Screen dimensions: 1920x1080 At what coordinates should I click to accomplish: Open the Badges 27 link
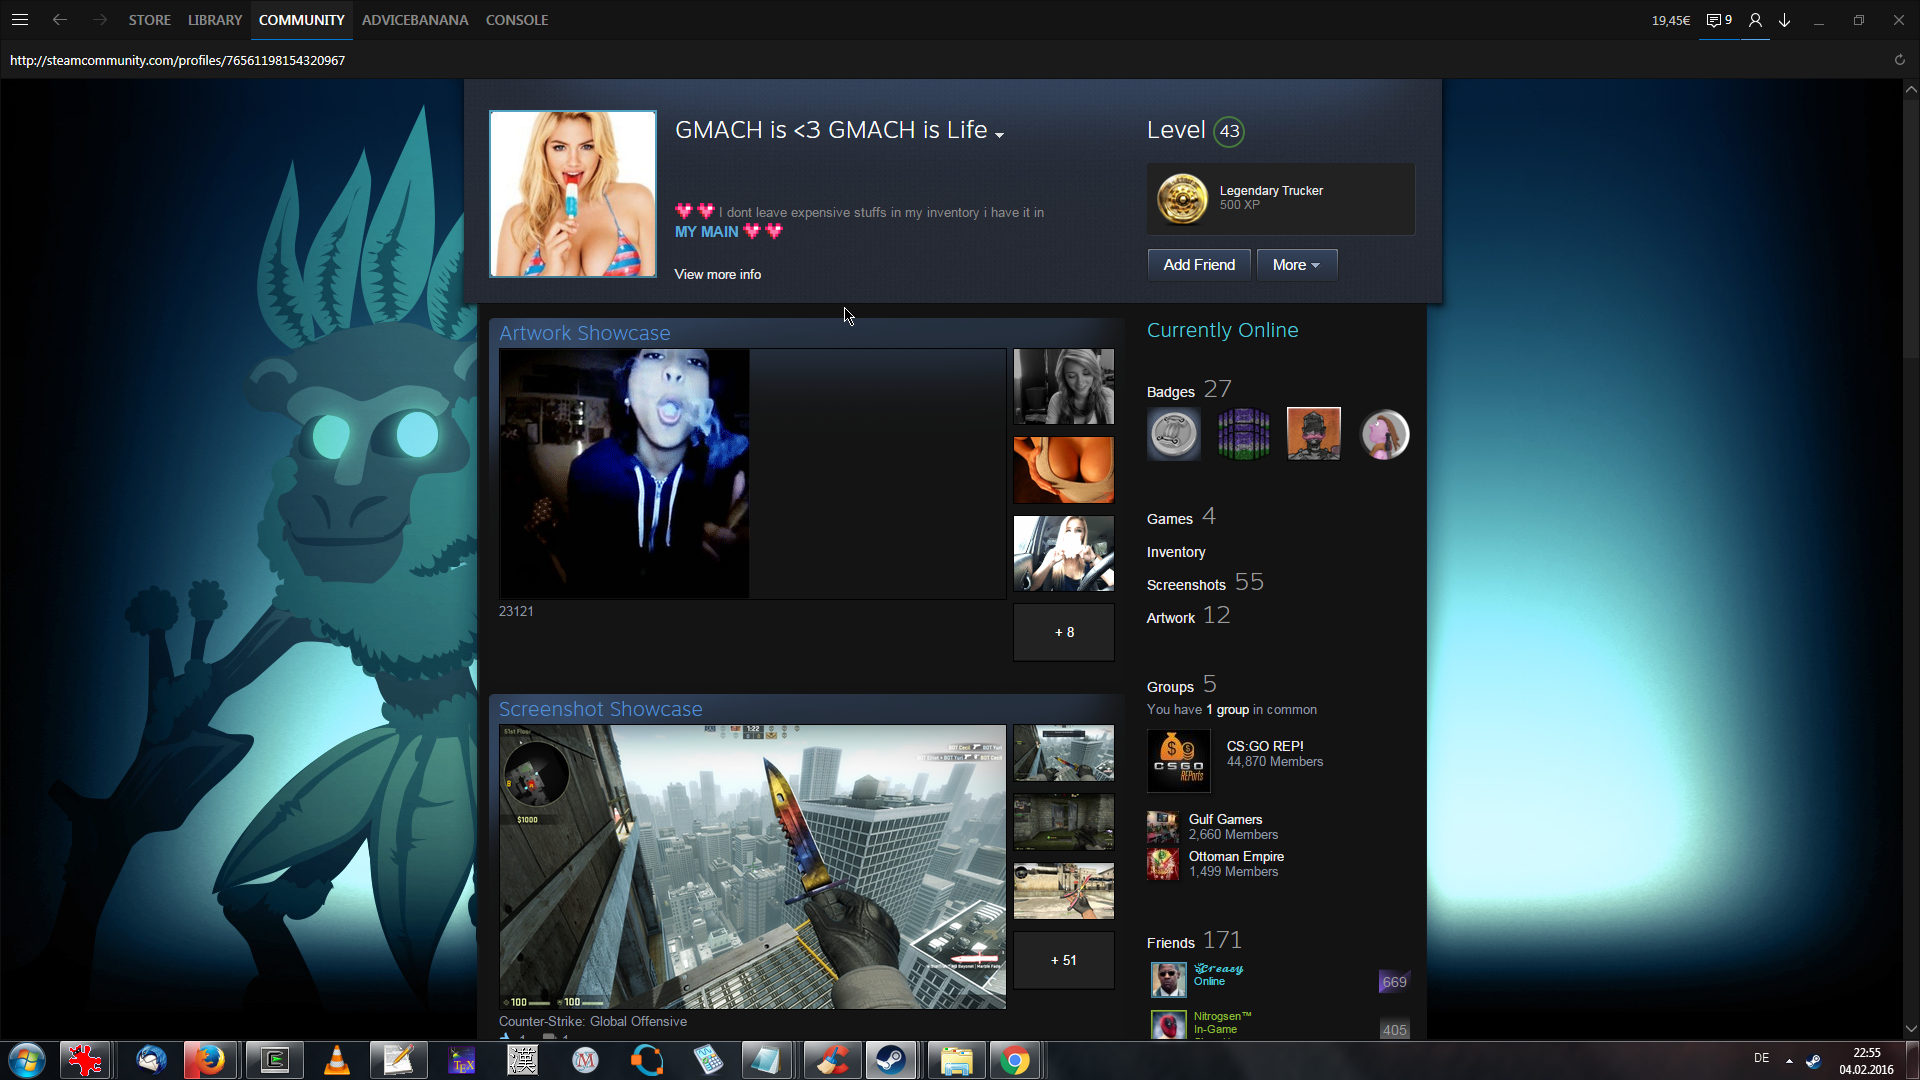tap(1189, 389)
